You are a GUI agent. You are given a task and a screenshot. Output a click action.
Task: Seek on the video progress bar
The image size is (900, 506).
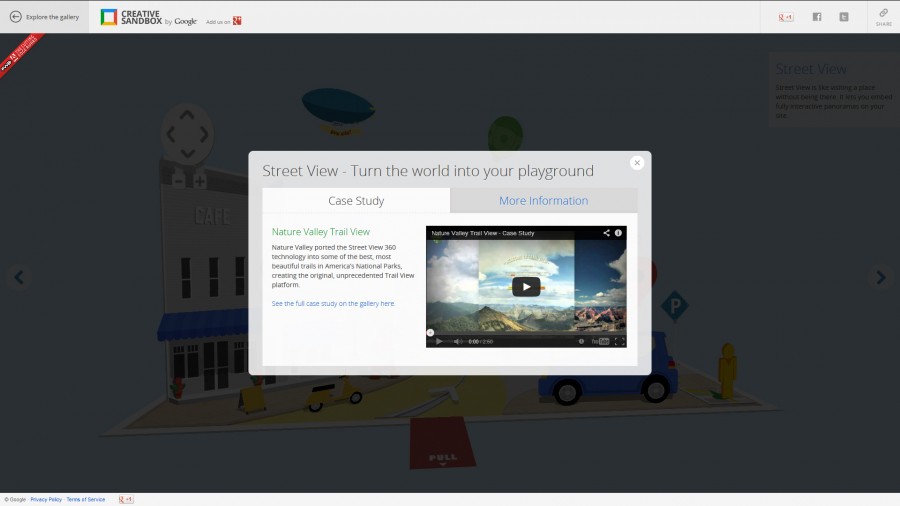point(526,333)
